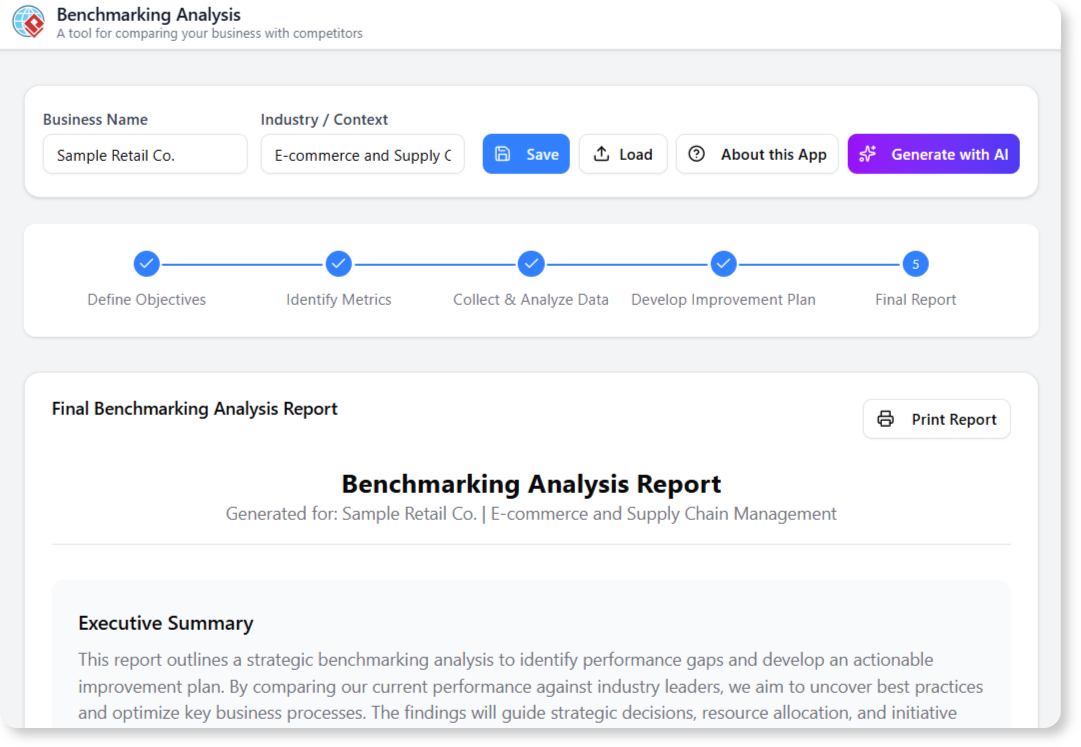Load a saved analysis via Load button
This screenshot has width=1081, height=747.
(623, 154)
